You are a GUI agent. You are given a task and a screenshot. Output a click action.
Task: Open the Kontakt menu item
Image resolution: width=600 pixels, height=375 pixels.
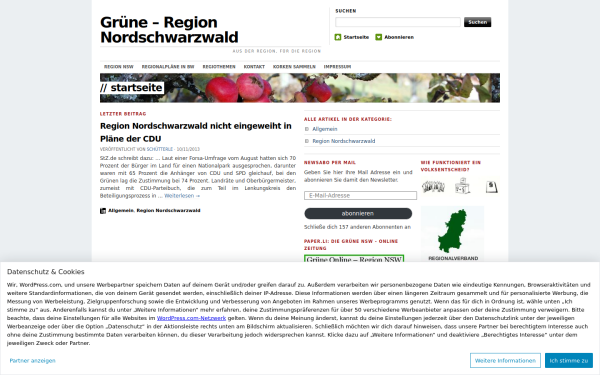coord(254,67)
